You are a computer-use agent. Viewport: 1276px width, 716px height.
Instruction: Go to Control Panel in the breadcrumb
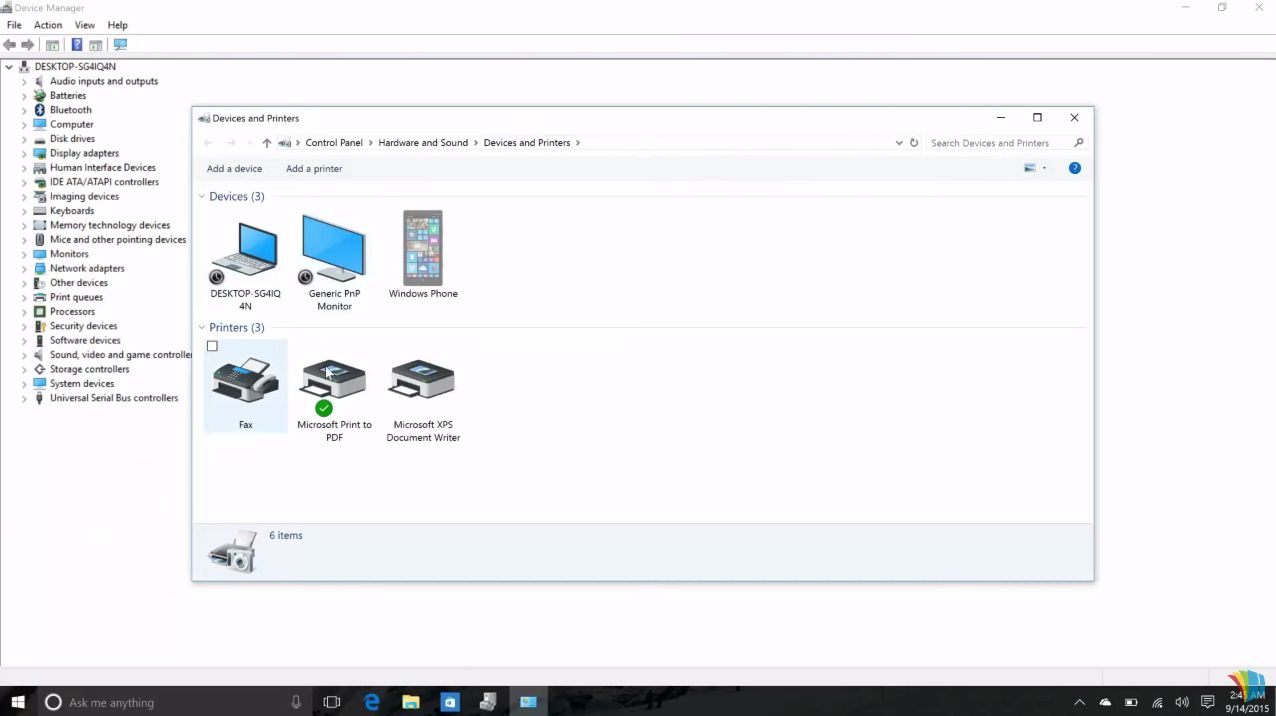334,143
